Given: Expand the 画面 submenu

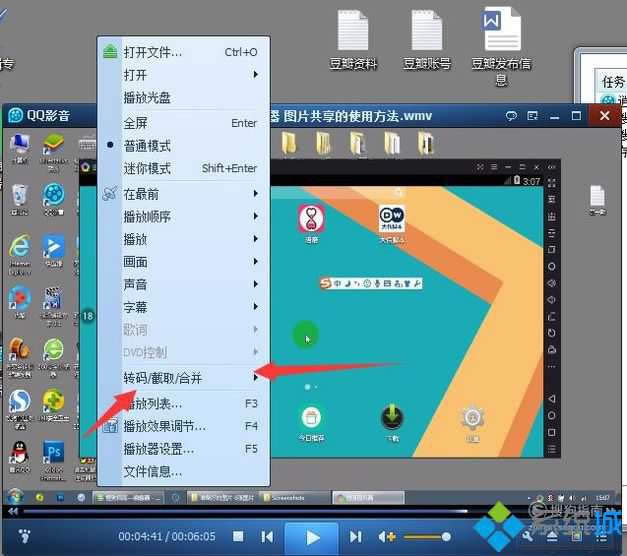Looking at the screenshot, I should click(184, 262).
